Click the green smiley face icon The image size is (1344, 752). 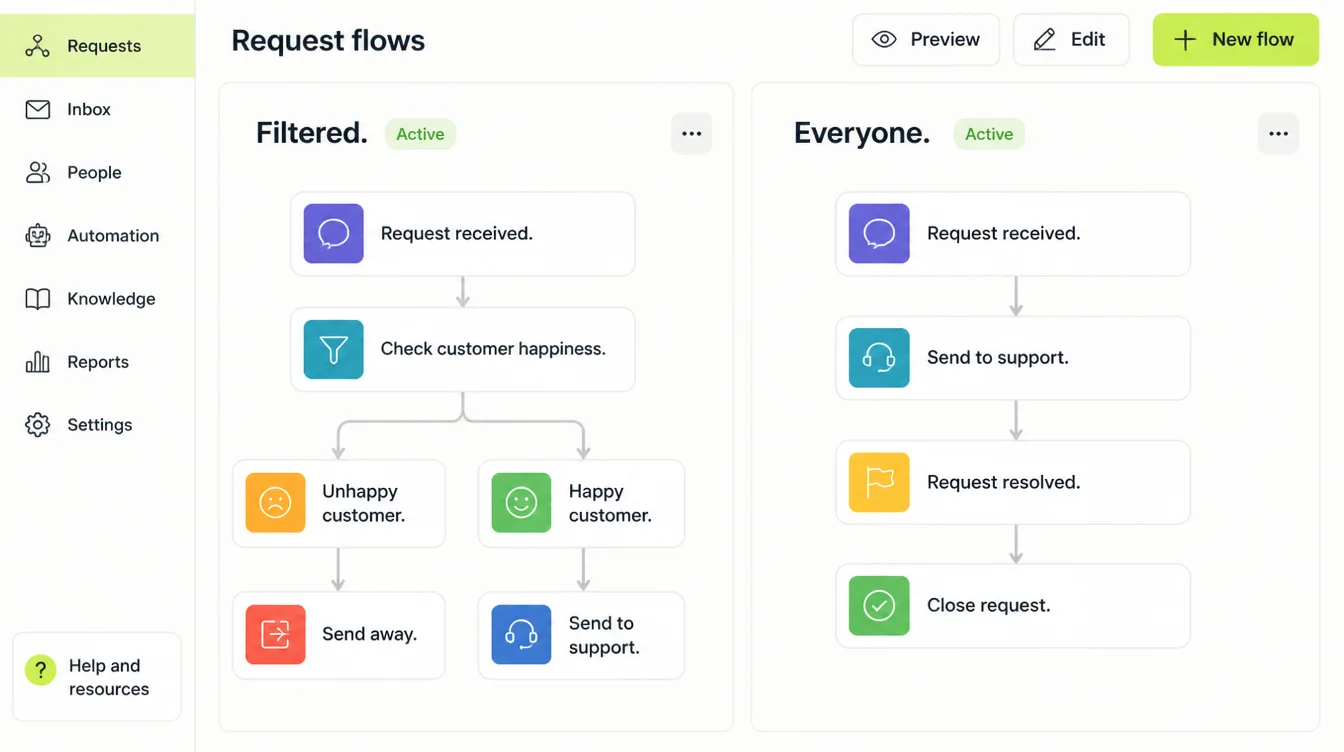click(x=521, y=502)
